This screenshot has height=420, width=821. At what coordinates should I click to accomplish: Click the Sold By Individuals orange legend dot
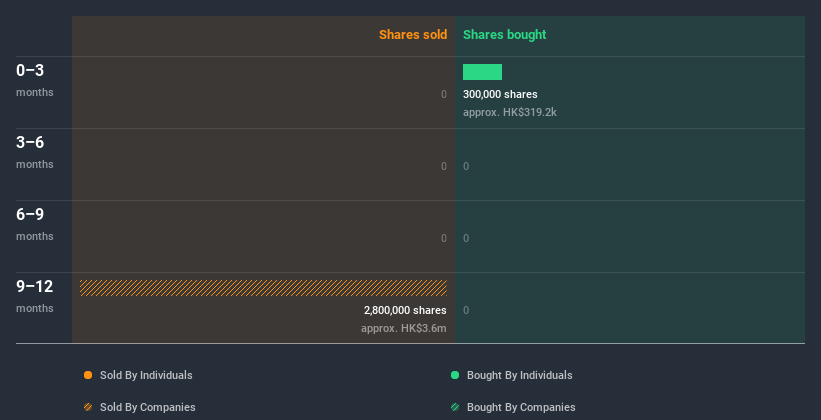pyautogui.click(x=88, y=375)
